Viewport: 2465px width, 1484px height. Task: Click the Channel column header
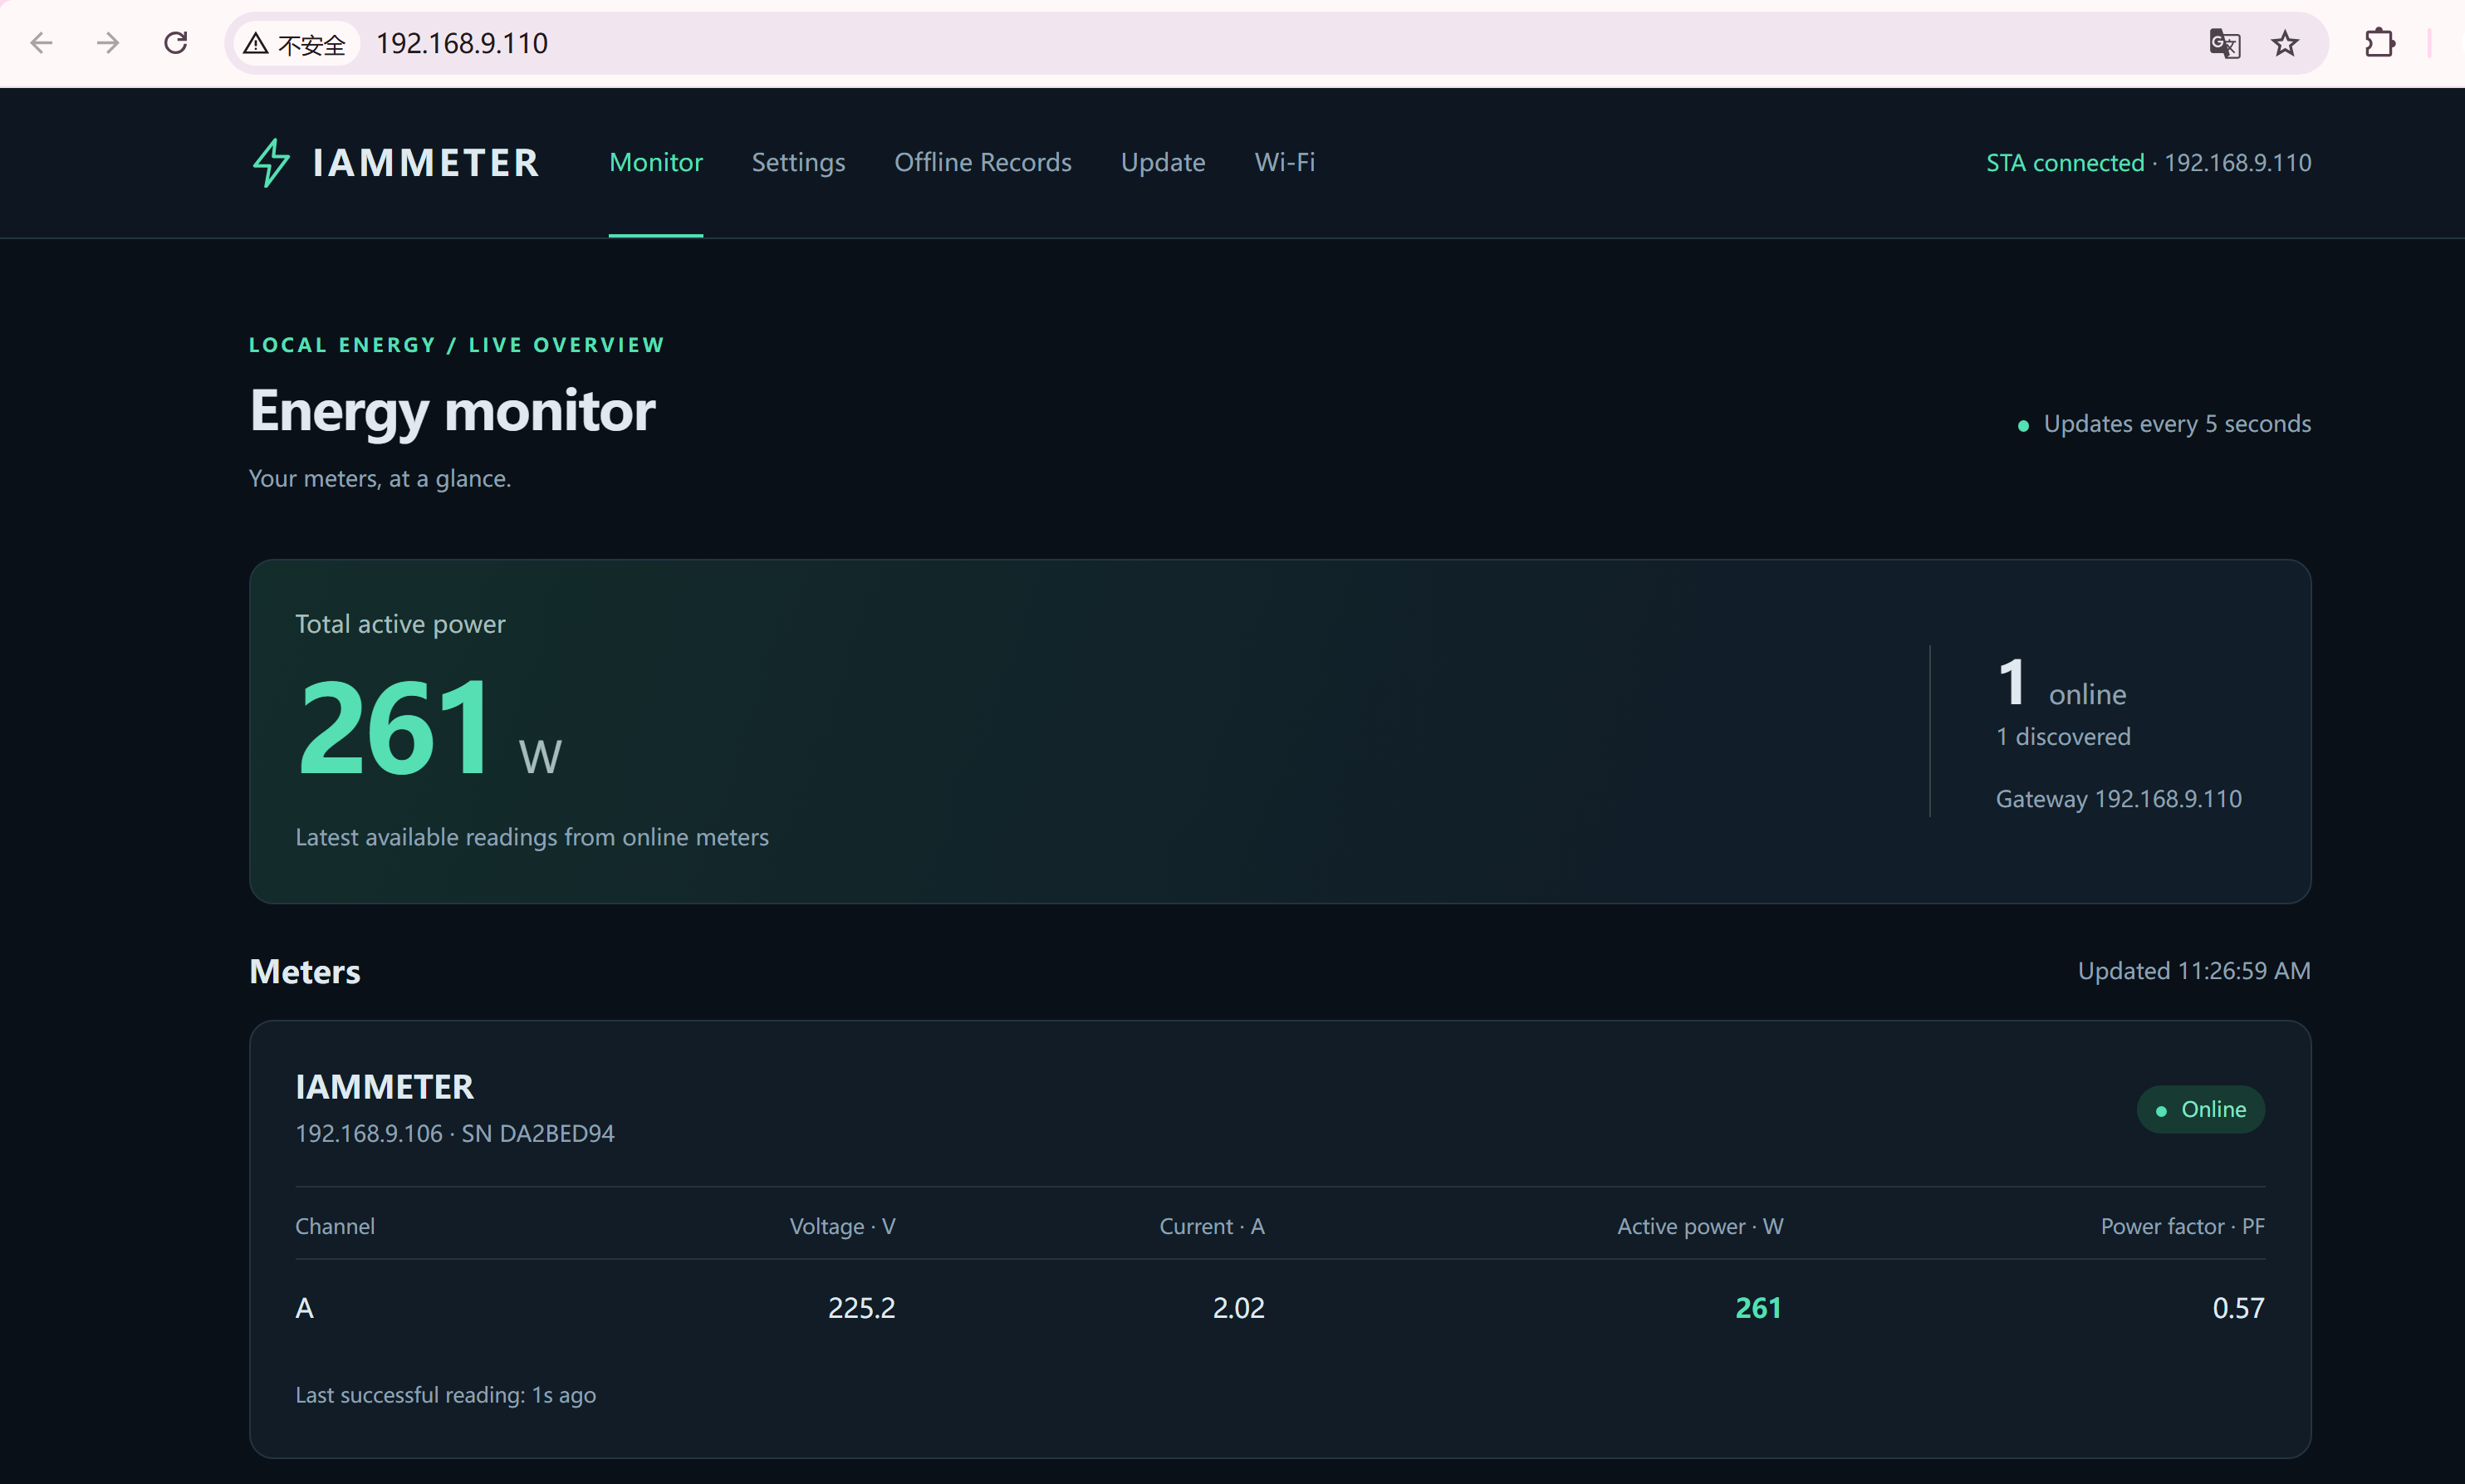point(335,1227)
